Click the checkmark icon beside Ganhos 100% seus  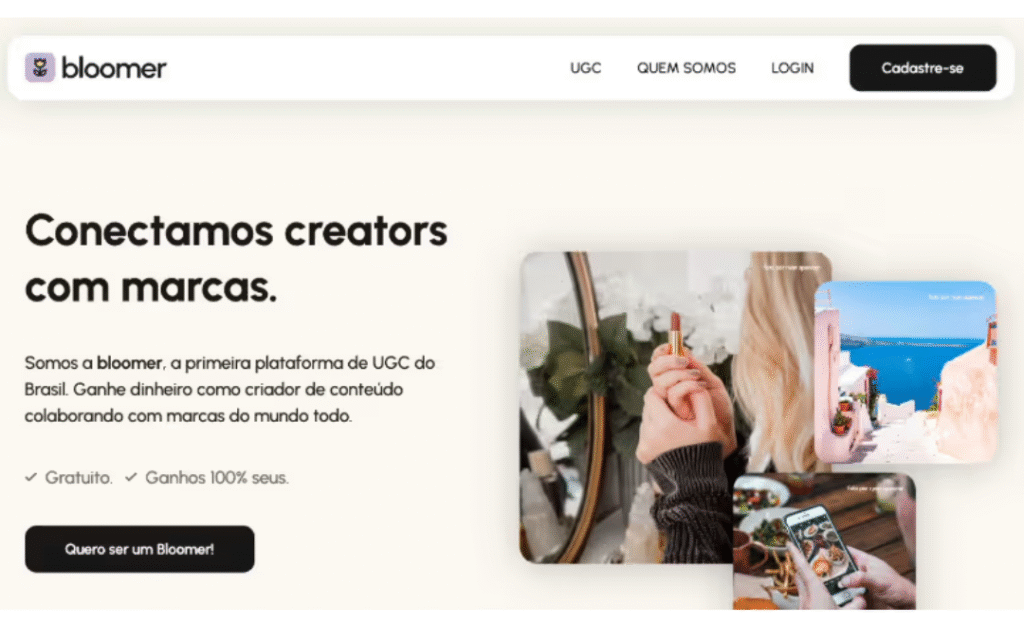pyautogui.click(x=131, y=477)
